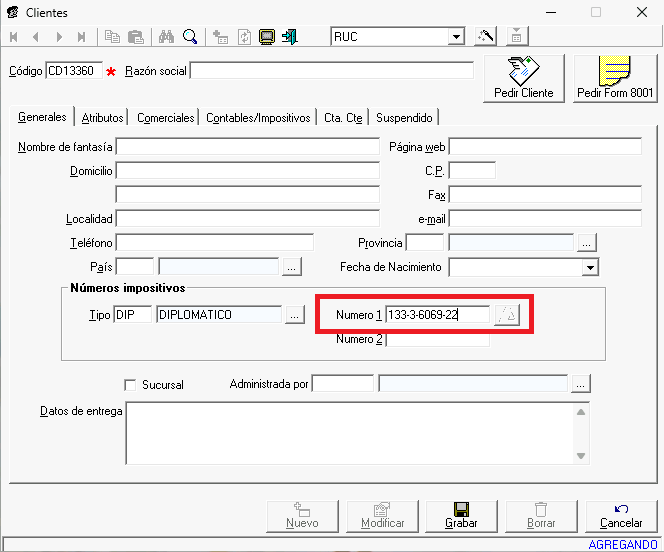Open the Tipo DIPLOMATICO lookup ellipsis button
Image resolution: width=664 pixels, height=552 pixels.
click(294, 315)
